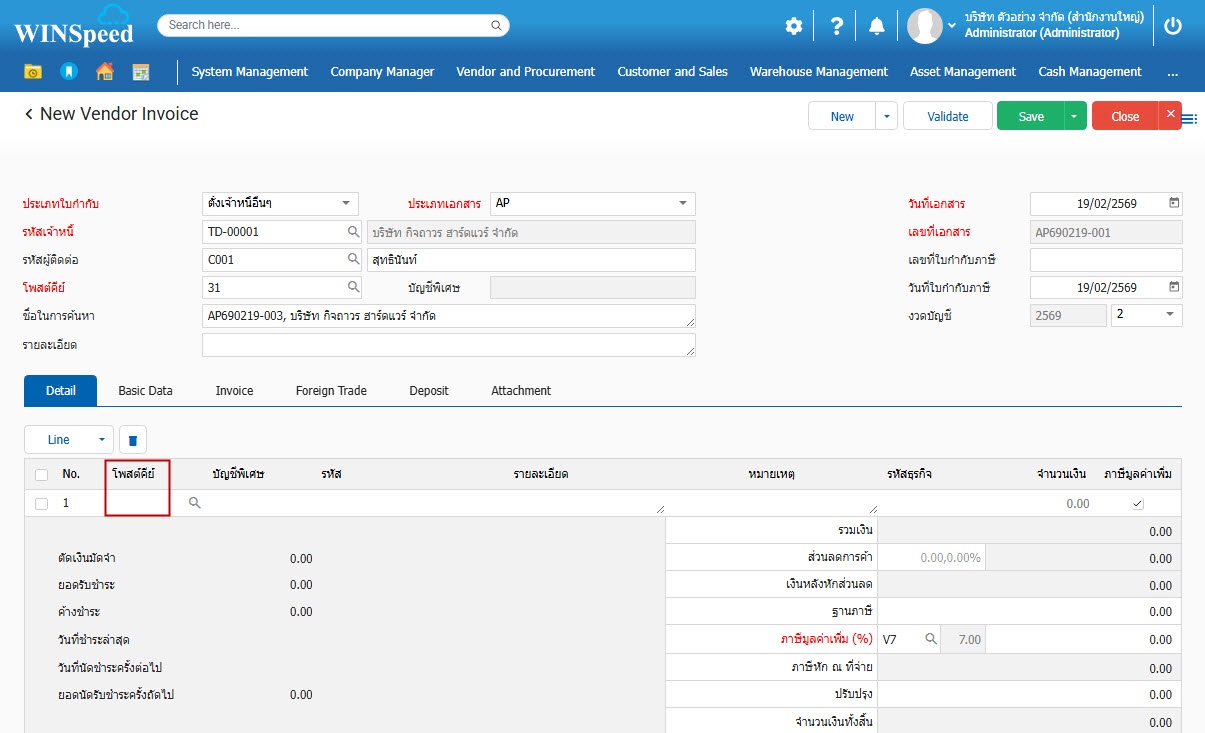1205x733 pixels.
Task: Expand the accounting period dropdown showing 2
Action: point(1169,315)
